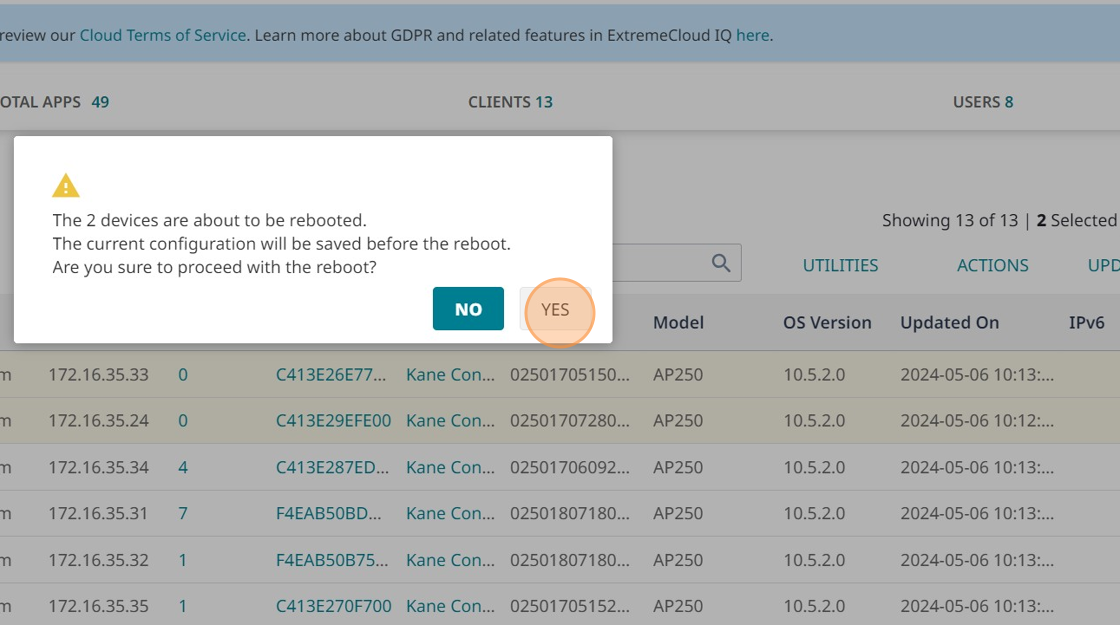Screen dimensions: 1120x625
Task: Open client count 0 for 172.16.35.24
Action: 183,420
